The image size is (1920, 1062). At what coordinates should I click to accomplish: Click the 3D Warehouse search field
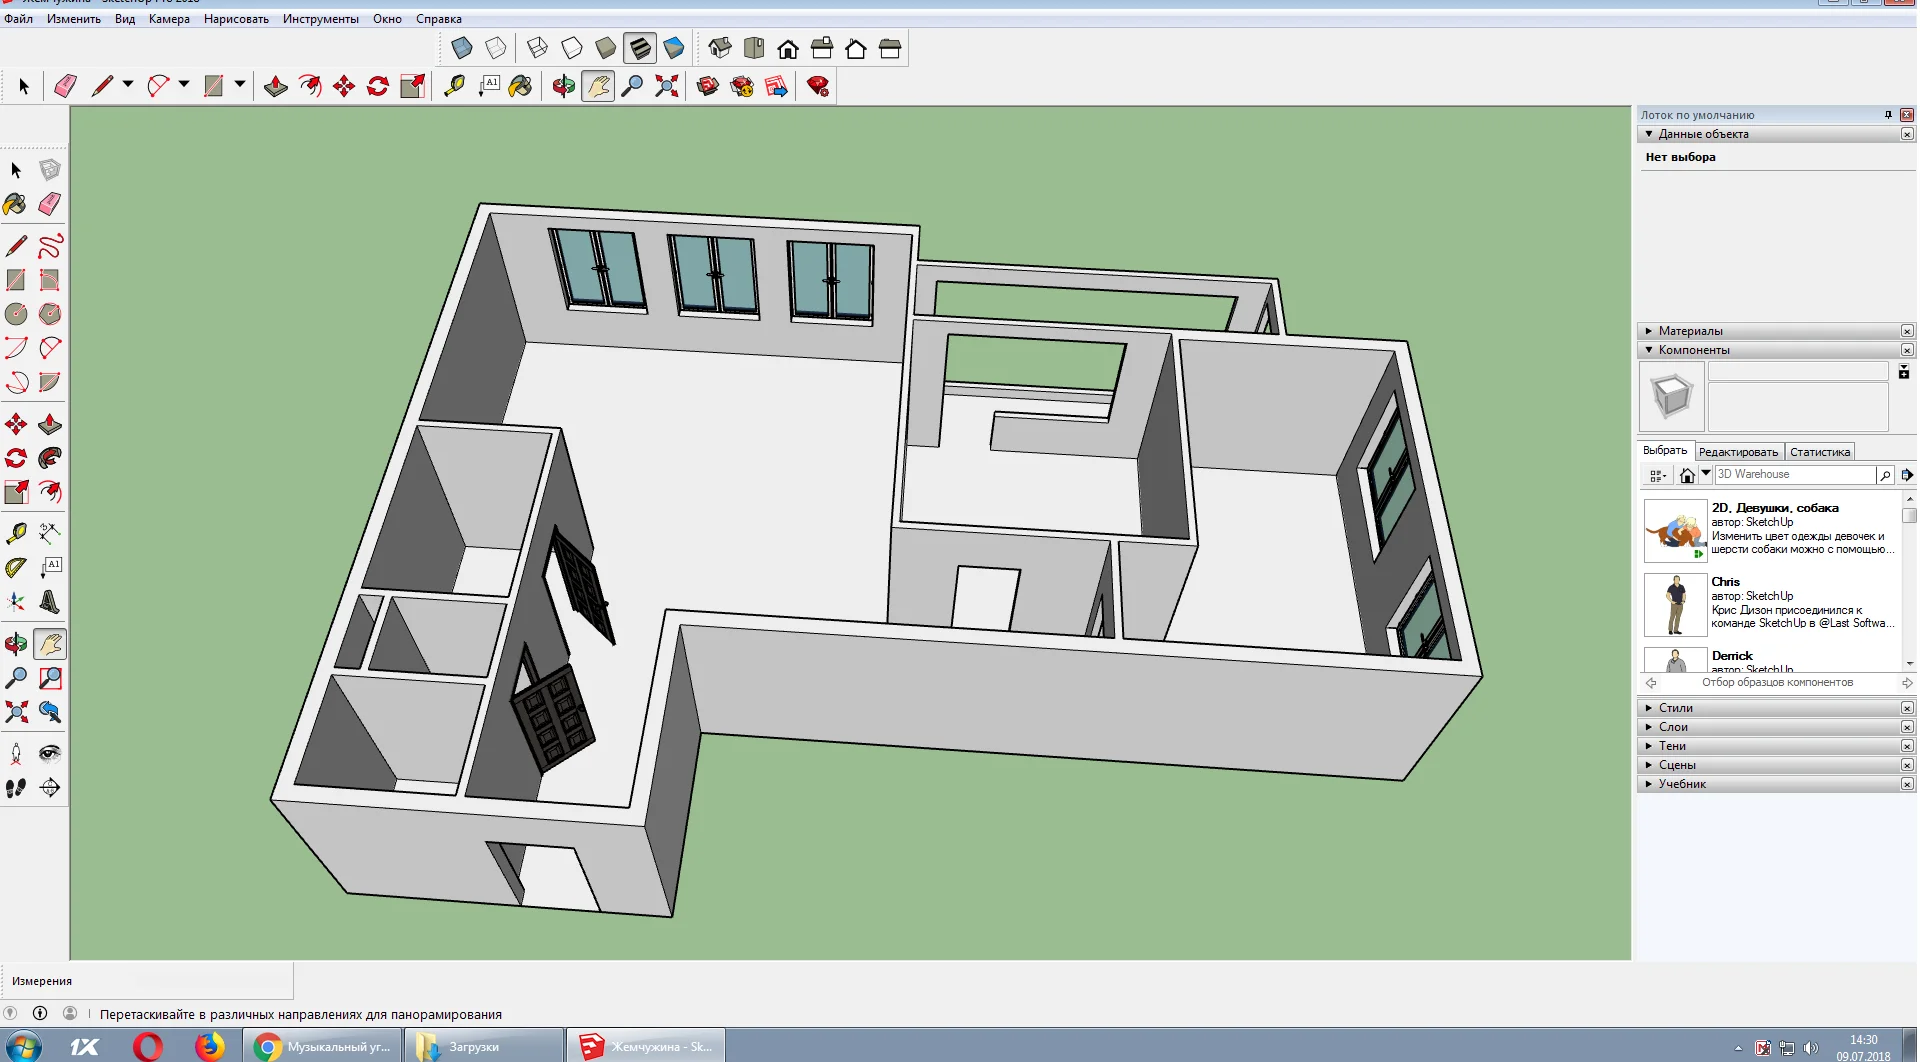[x=1794, y=475]
